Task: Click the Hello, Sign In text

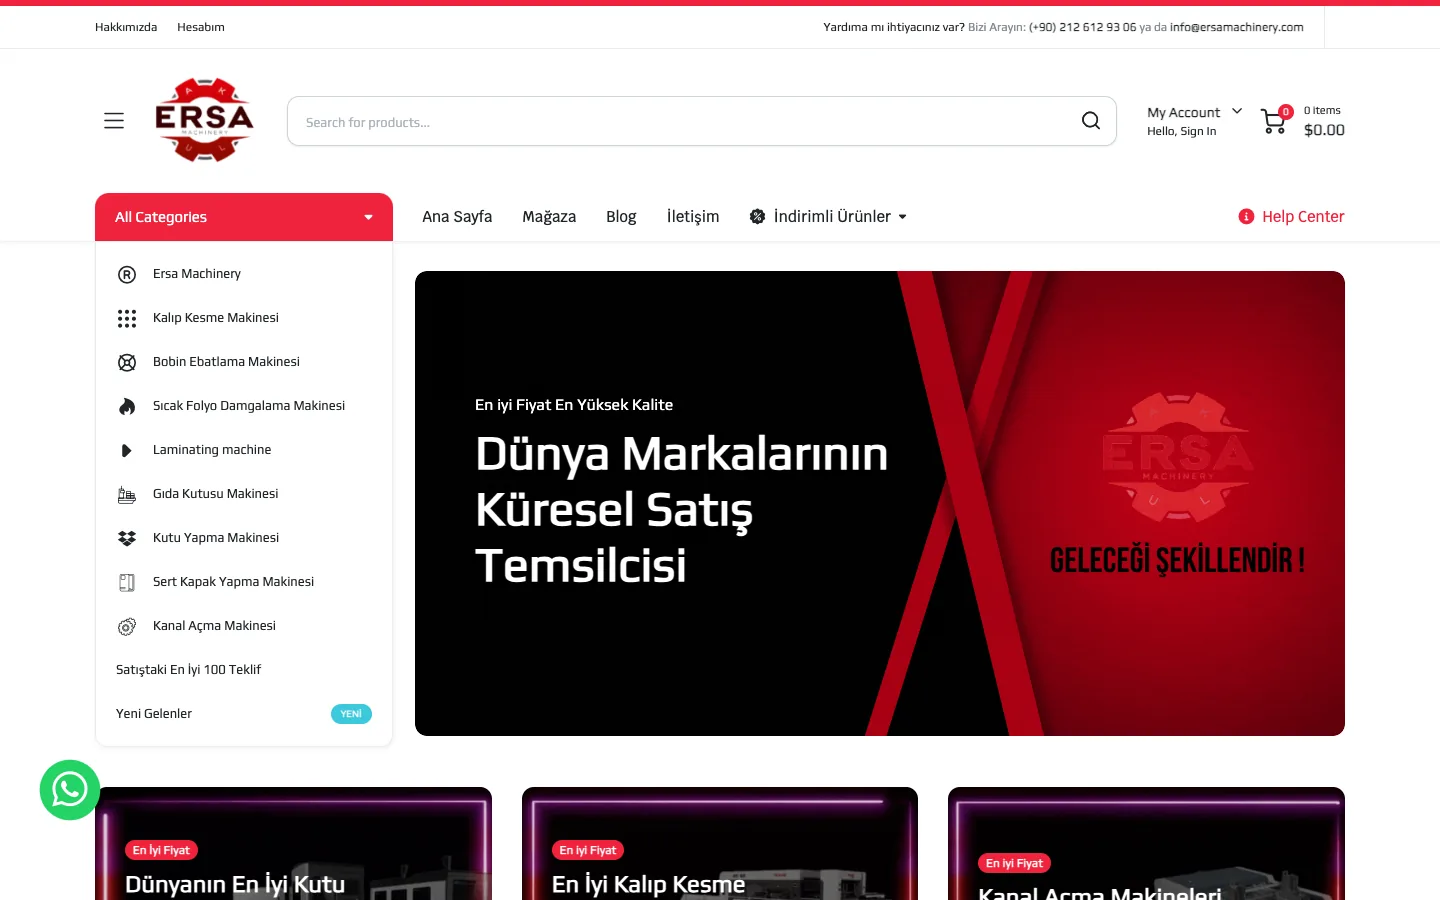Action: click(1182, 131)
